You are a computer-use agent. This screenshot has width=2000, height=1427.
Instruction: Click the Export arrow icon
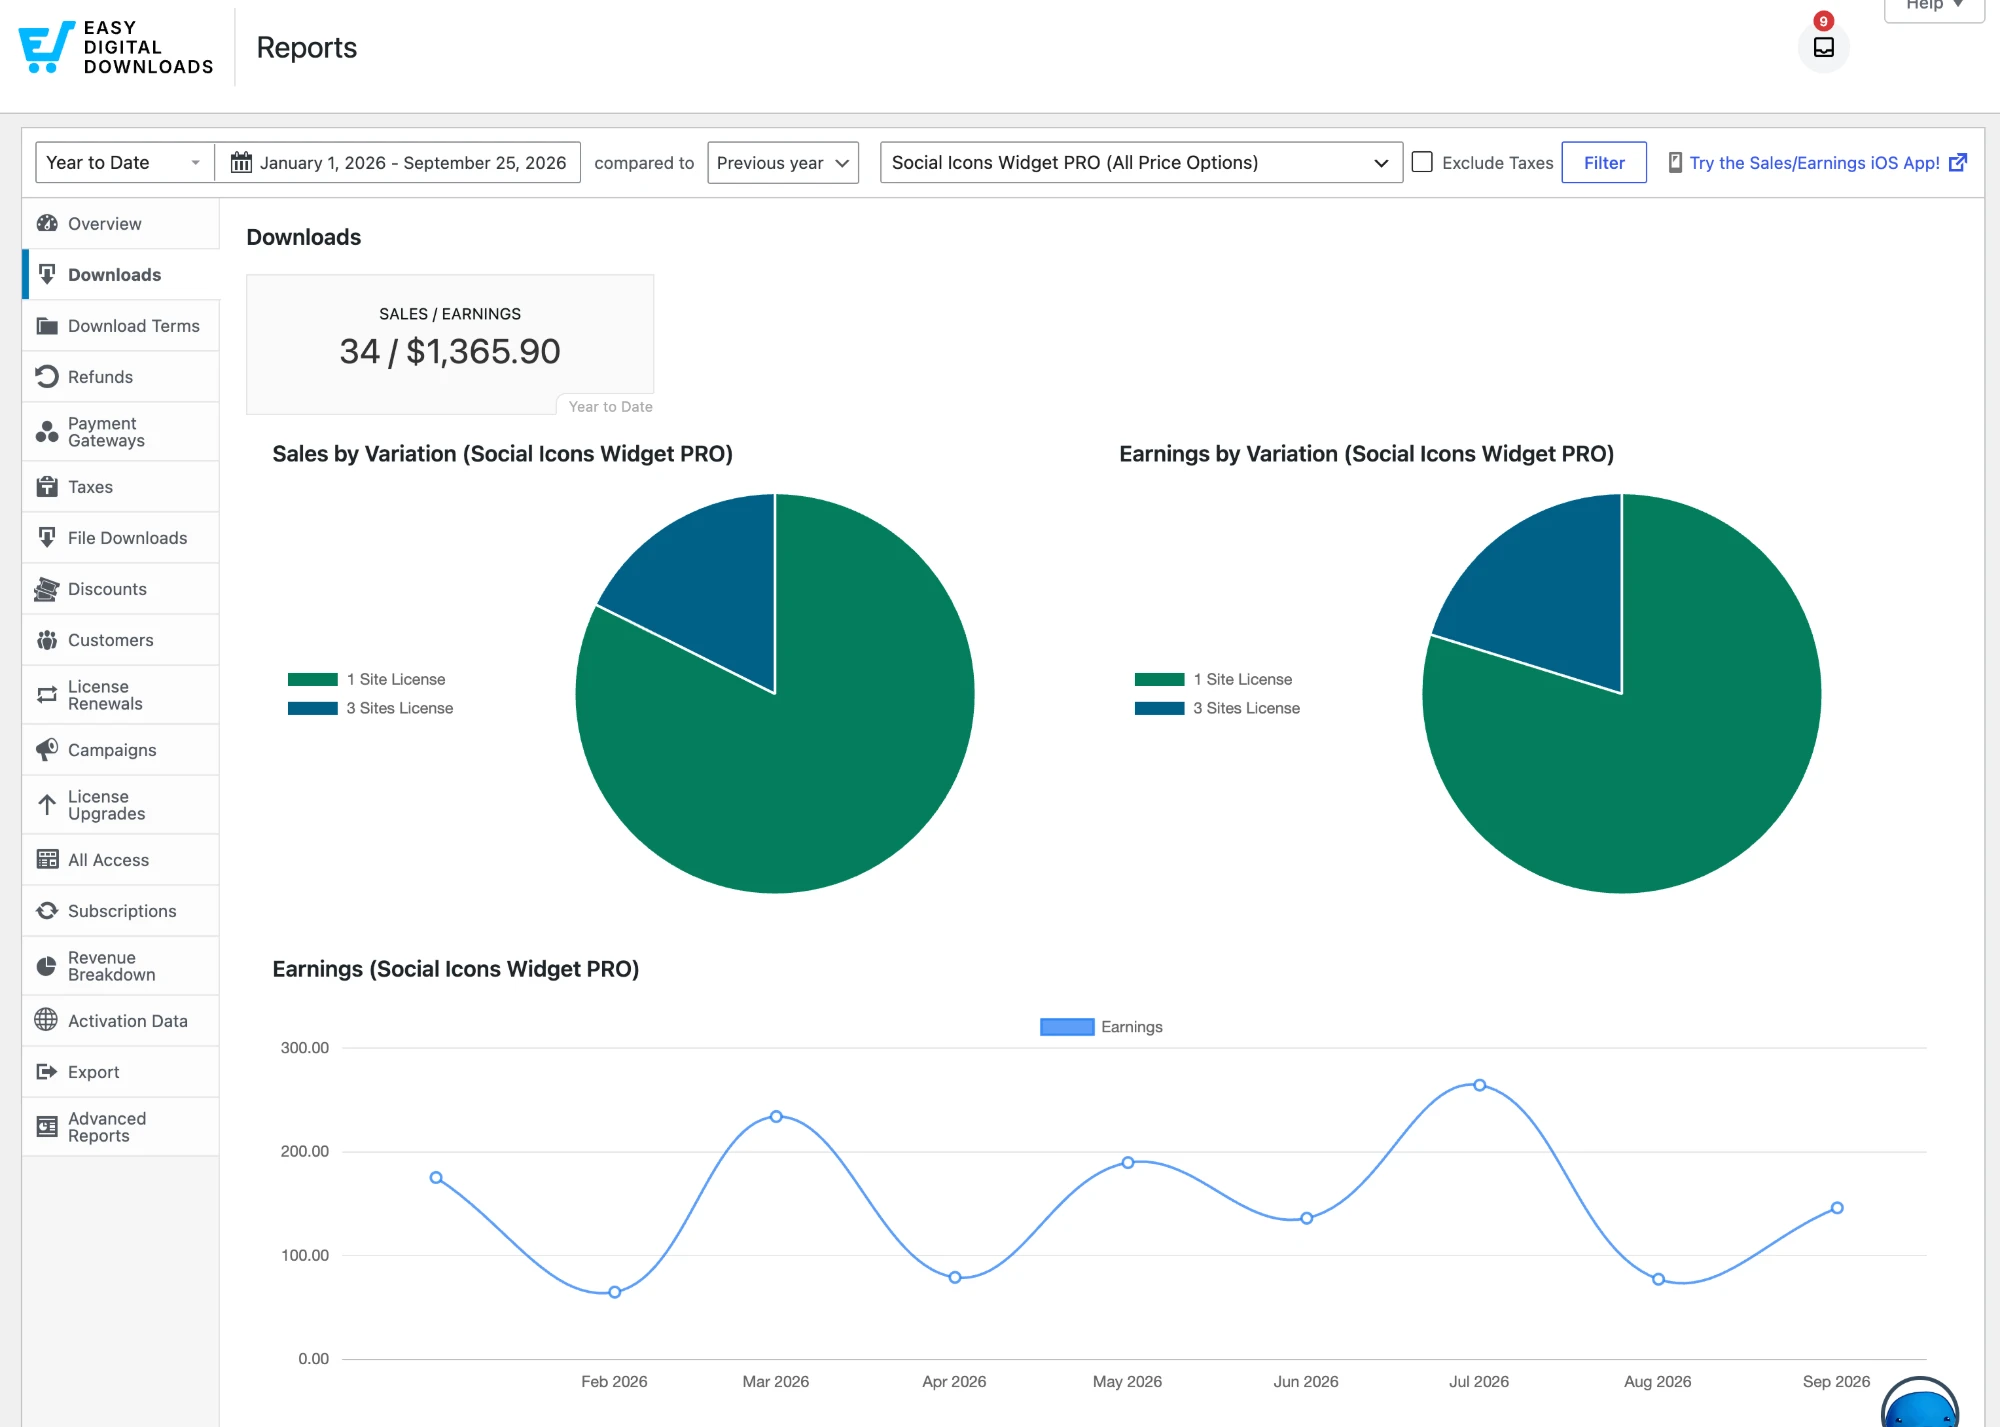47,1072
